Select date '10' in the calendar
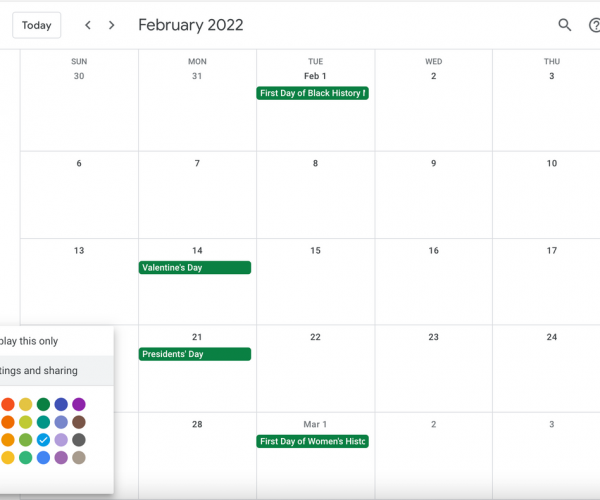This screenshot has height=500, width=600. 552,163
